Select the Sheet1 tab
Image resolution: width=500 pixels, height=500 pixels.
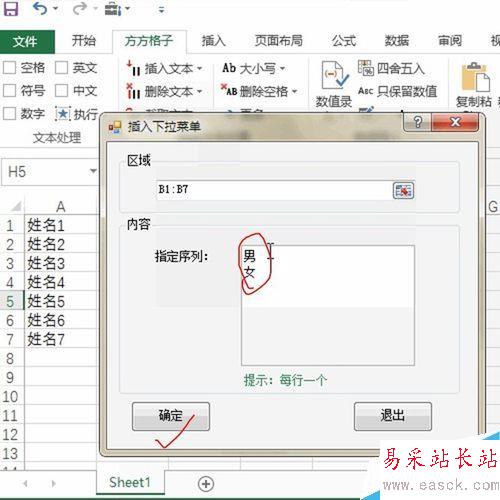[130, 482]
